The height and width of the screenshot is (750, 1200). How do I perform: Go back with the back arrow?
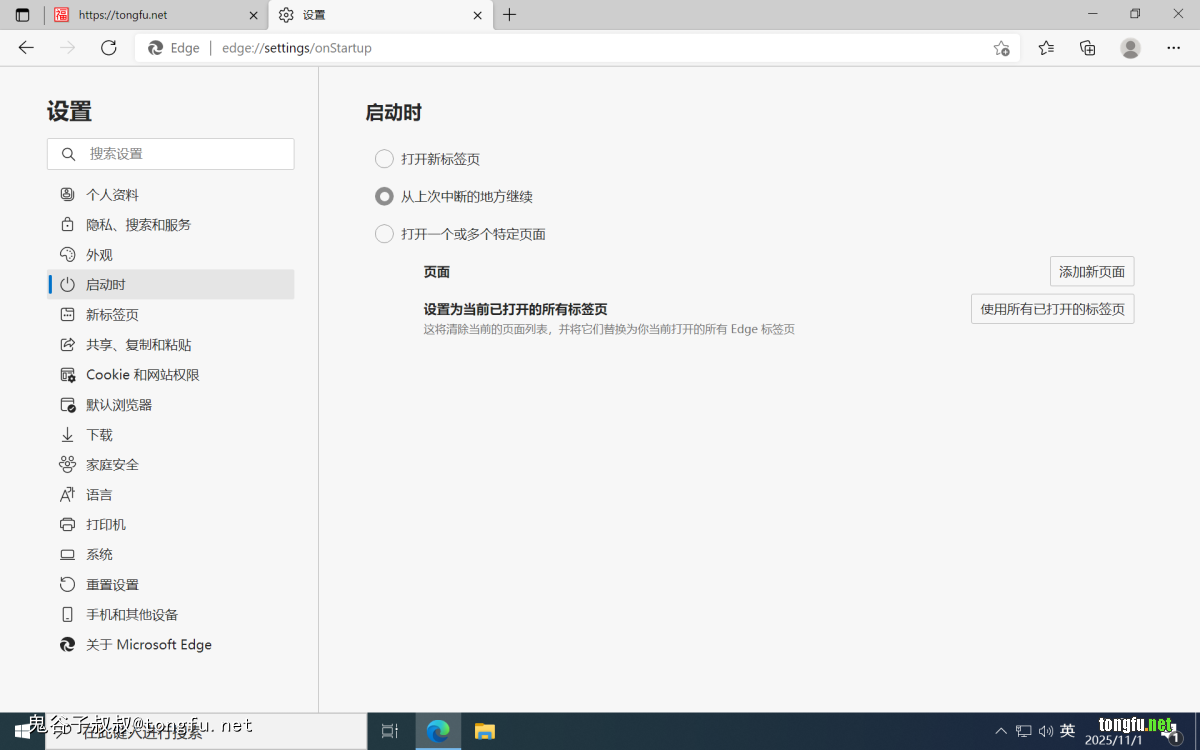[x=27, y=48]
